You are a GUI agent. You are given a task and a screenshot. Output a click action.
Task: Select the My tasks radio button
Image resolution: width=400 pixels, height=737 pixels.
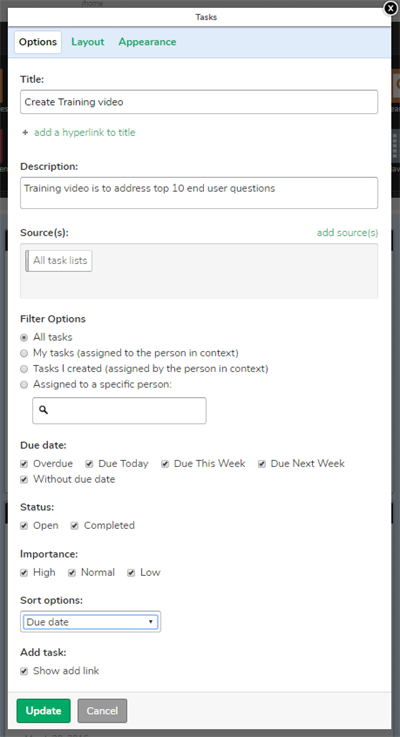coord(24,353)
